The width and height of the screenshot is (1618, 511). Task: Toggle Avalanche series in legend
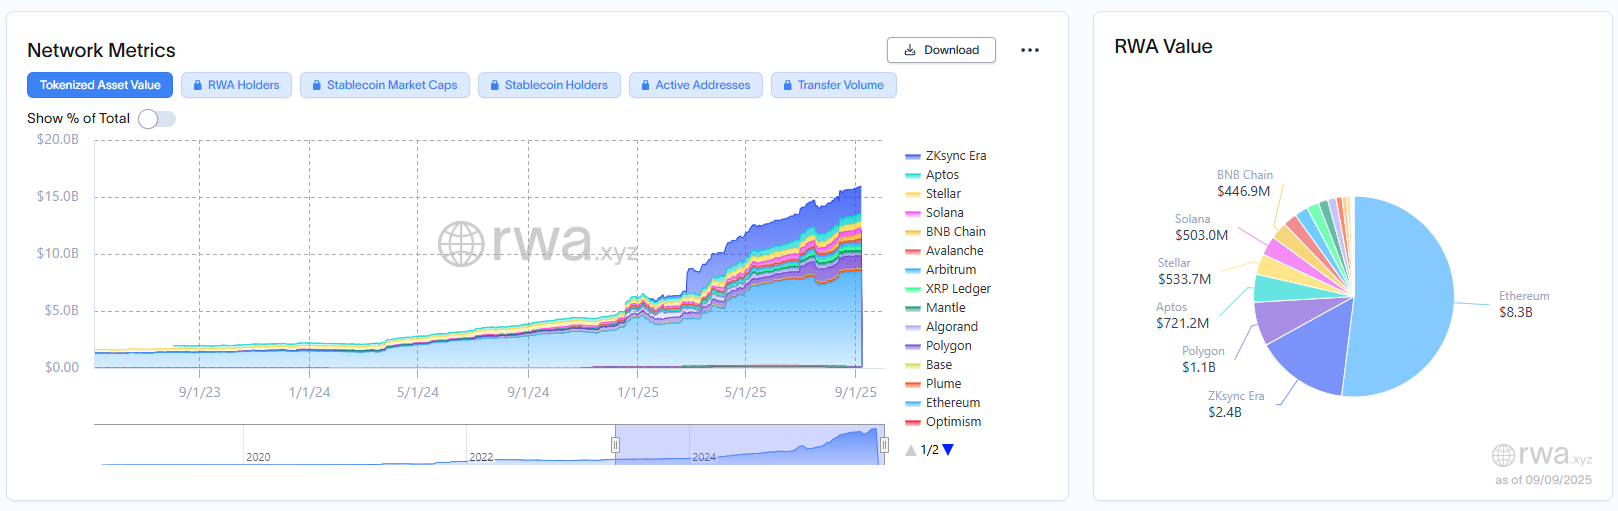pyautogui.click(x=945, y=251)
